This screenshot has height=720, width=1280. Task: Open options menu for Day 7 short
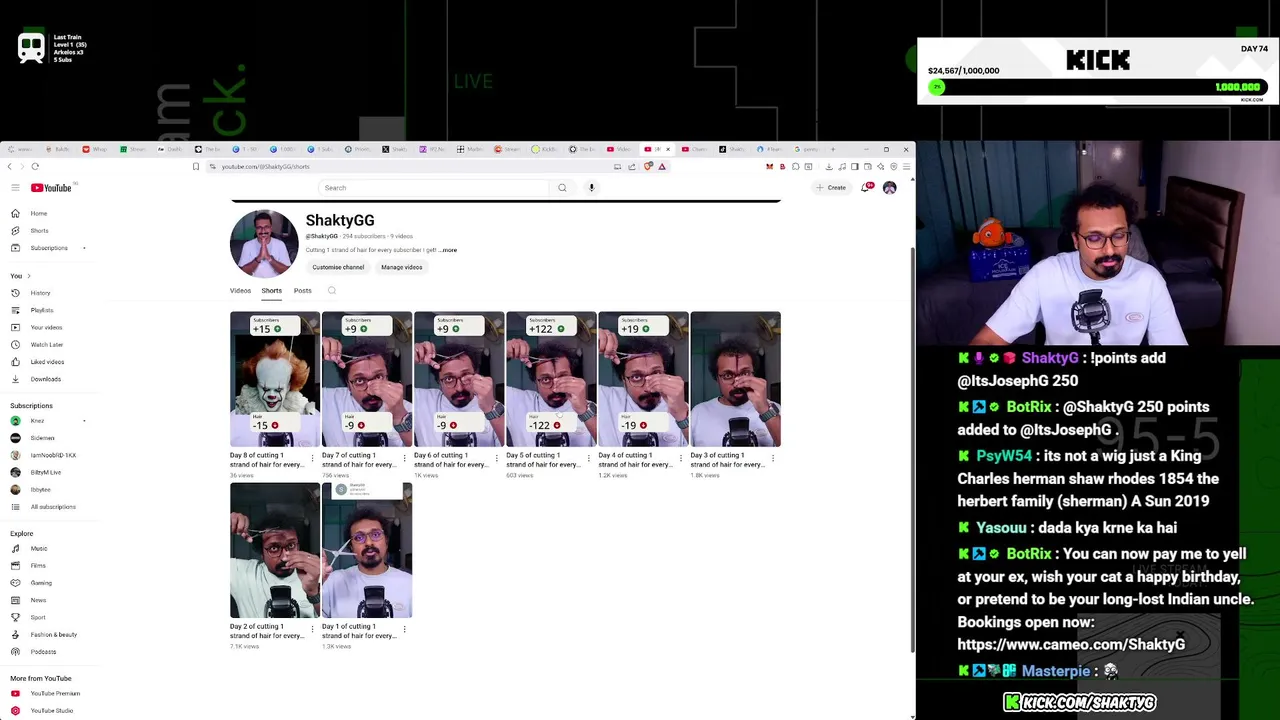click(x=404, y=459)
